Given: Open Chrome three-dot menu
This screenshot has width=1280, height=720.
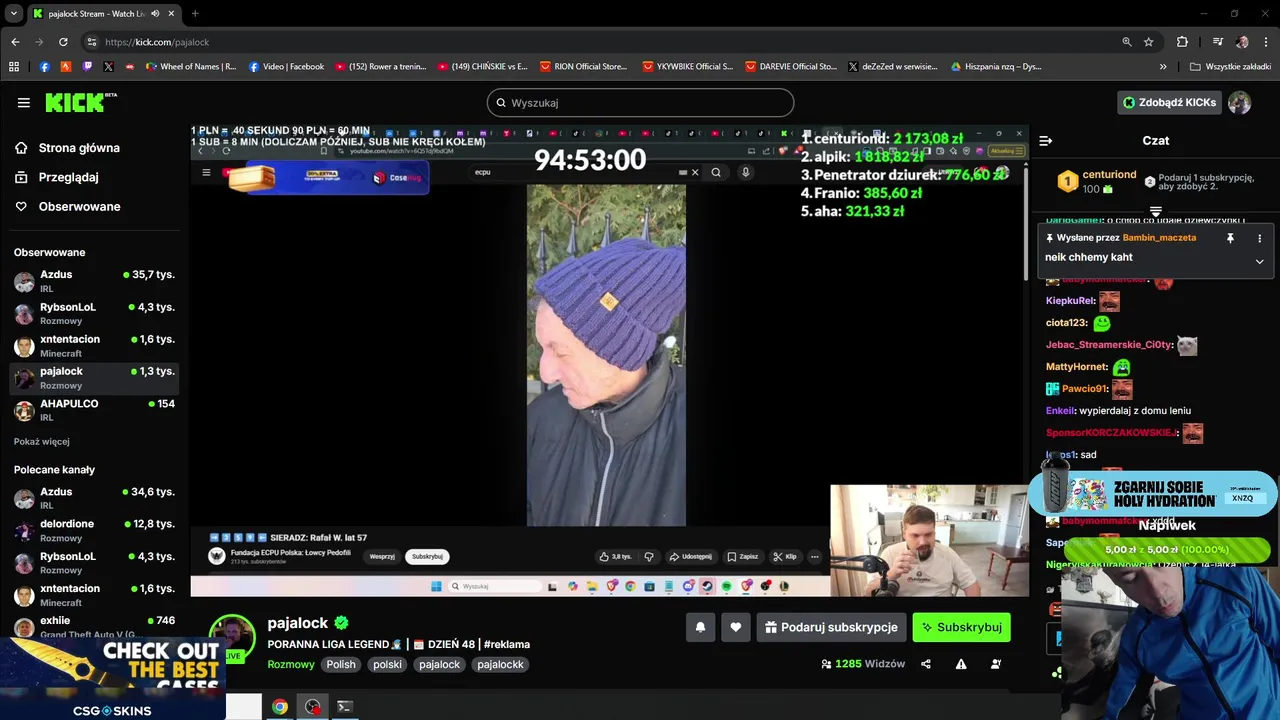Looking at the screenshot, I should (x=1266, y=42).
